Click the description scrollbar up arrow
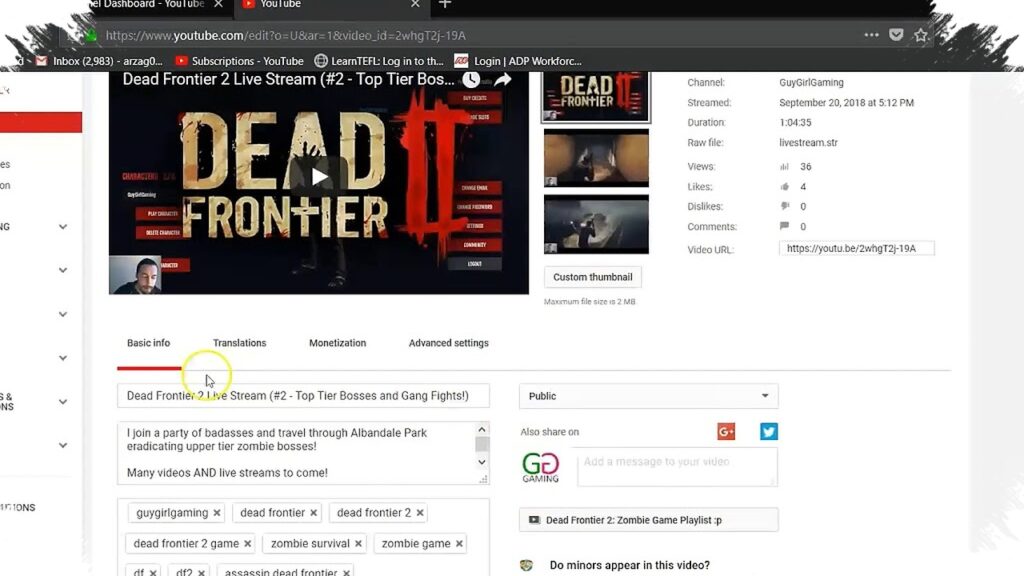 tap(482, 429)
